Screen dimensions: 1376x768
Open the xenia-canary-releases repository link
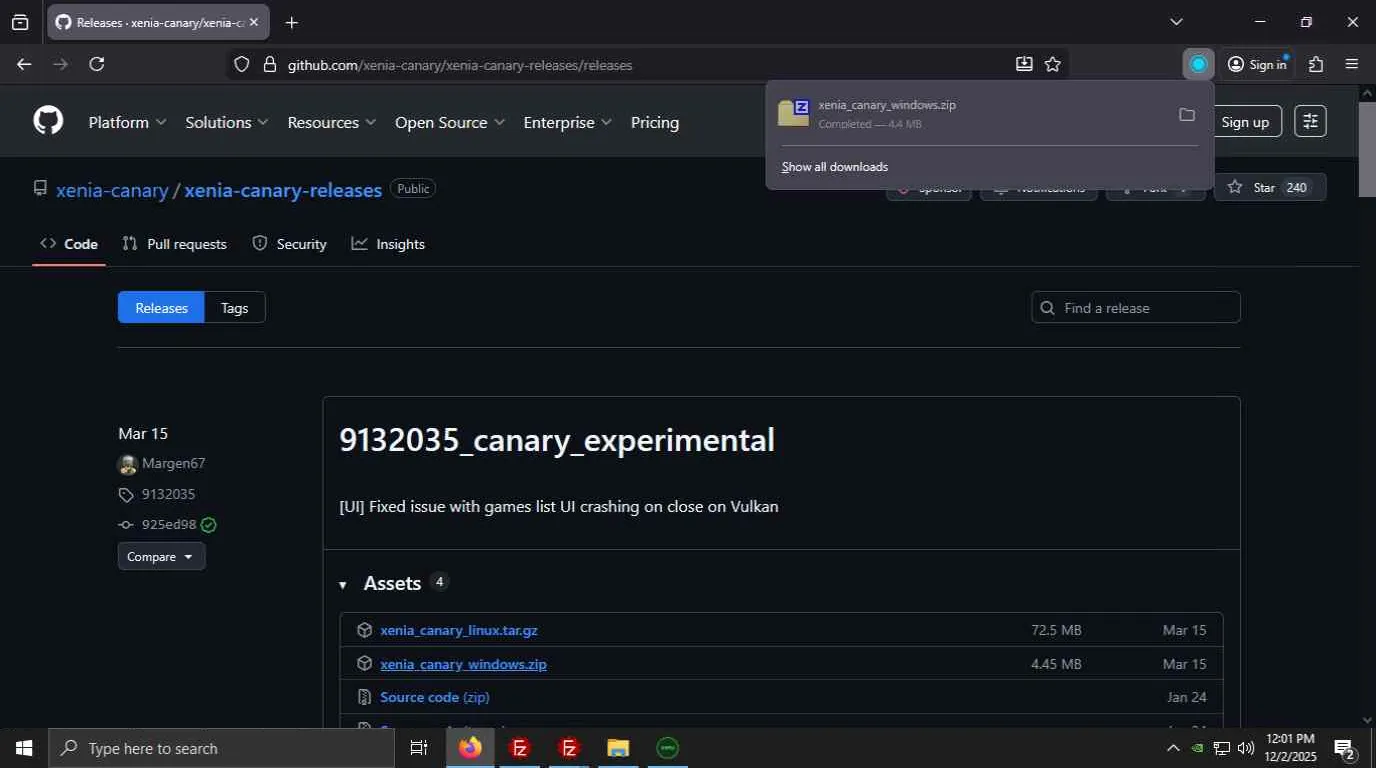(283, 190)
